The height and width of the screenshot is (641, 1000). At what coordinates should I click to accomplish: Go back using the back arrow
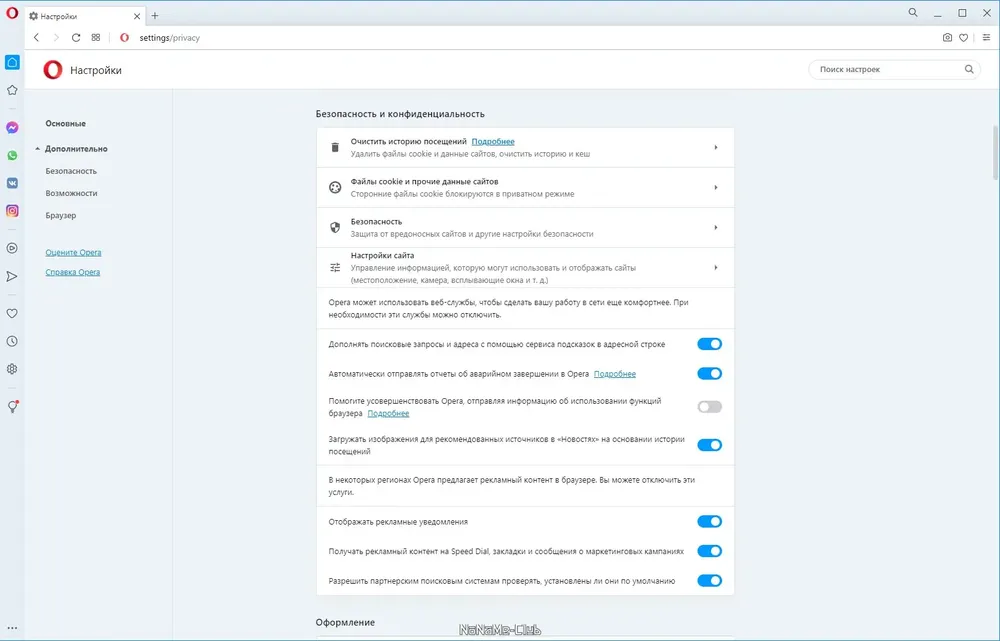[x=36, y=38]
